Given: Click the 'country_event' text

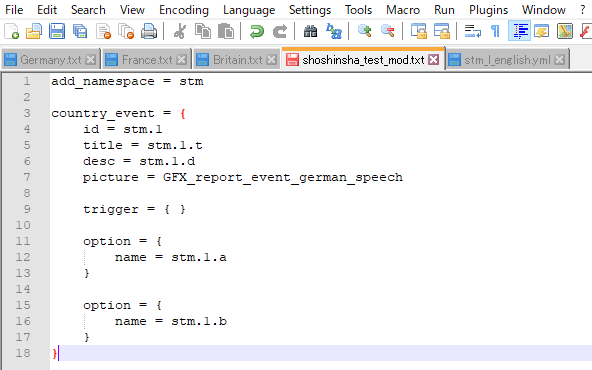Looking at the screenshot, I should 103,114.
